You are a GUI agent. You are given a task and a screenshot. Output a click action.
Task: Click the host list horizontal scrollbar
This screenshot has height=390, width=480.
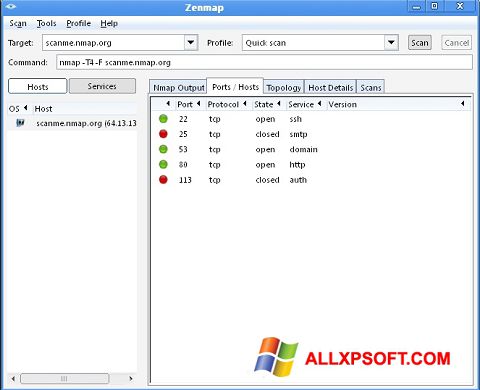click(x=64, y=378)
